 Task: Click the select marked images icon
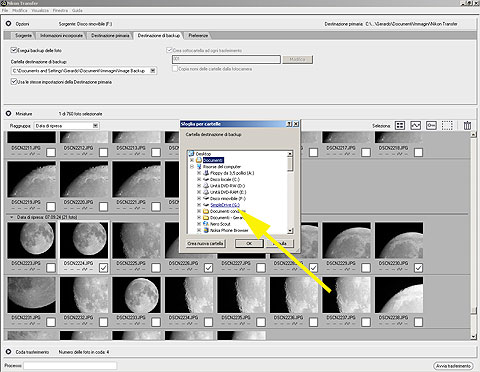(415, 126)
